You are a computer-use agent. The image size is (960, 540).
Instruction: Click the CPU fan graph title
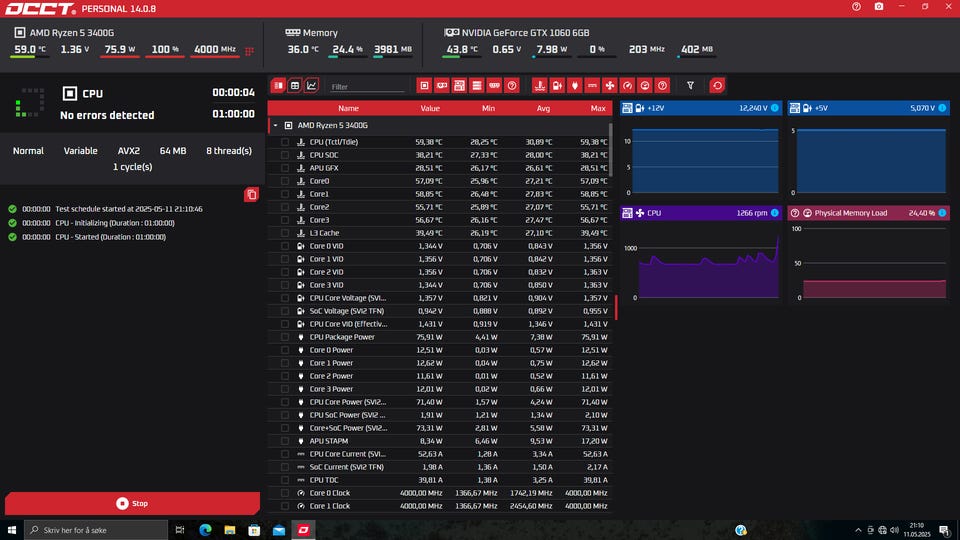pos(701,213)
